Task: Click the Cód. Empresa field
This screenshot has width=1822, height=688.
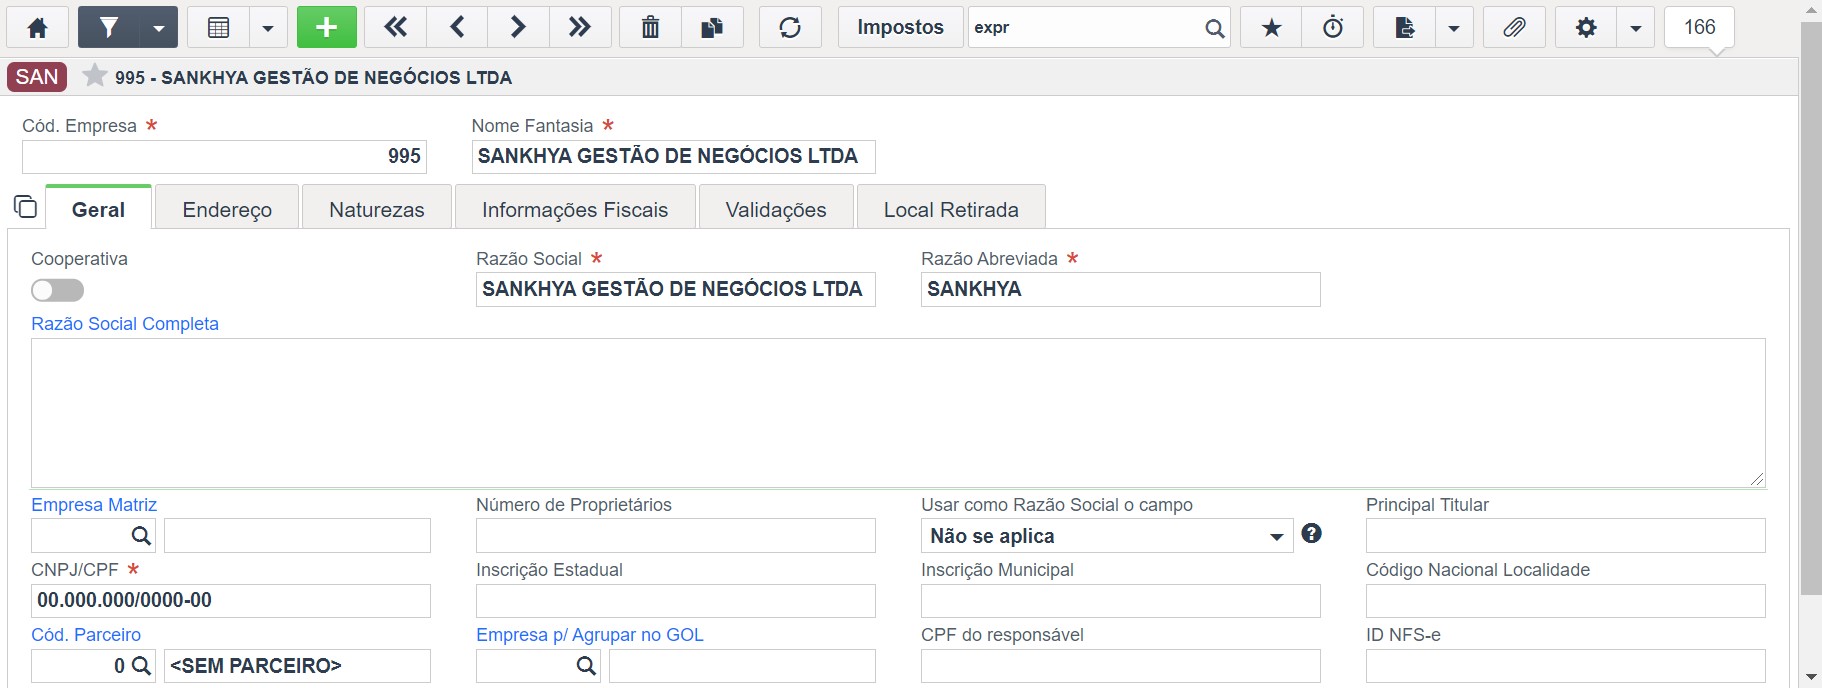Action: pyautogui.click(x=224, y=157)
